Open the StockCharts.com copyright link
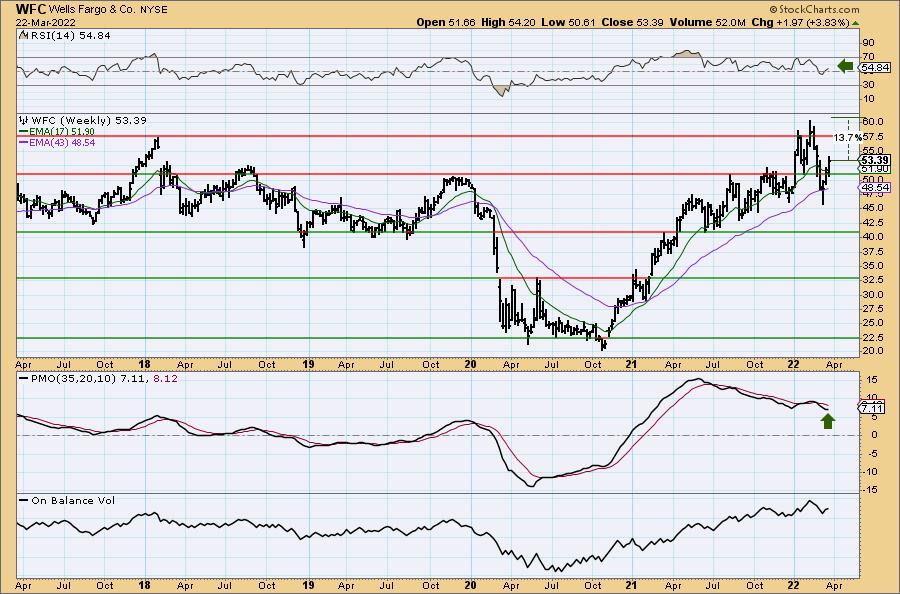Image resolution: width=900 pixels, height=594 pixels. (814, 9)
